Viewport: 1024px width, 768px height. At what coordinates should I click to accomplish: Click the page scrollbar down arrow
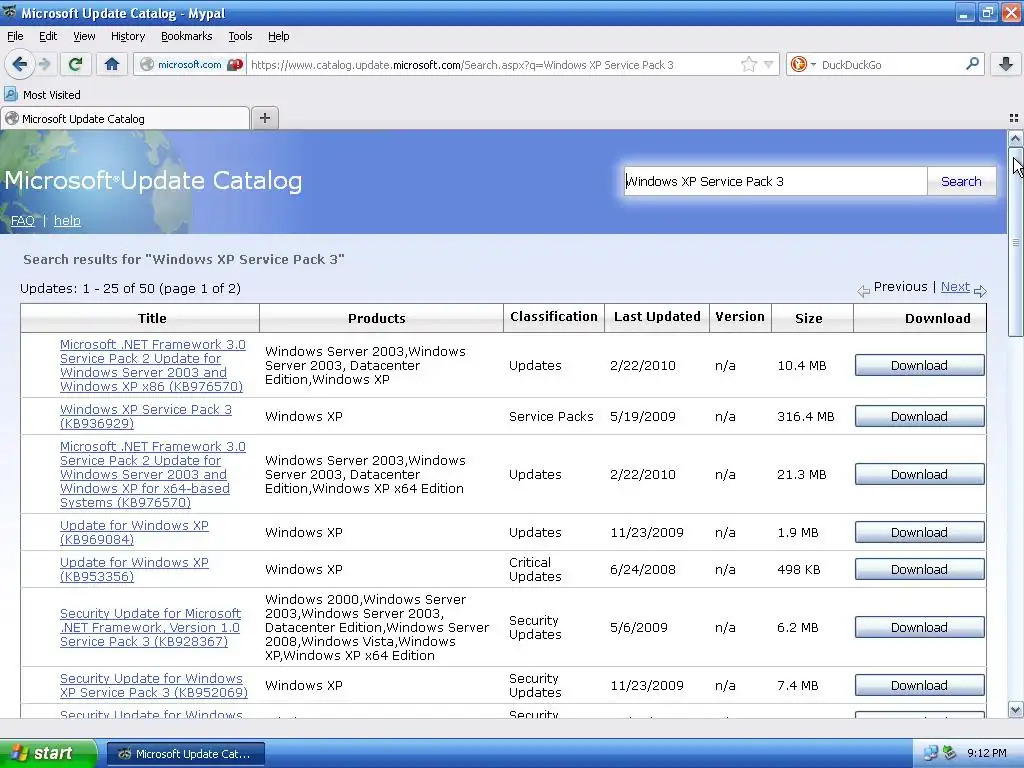pyautogui.click(x=1015, y=709)
